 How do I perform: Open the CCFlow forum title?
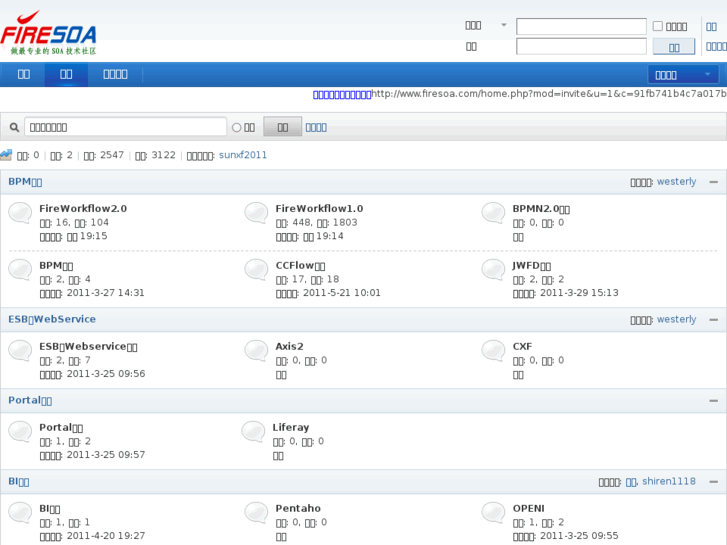point(300,266)
